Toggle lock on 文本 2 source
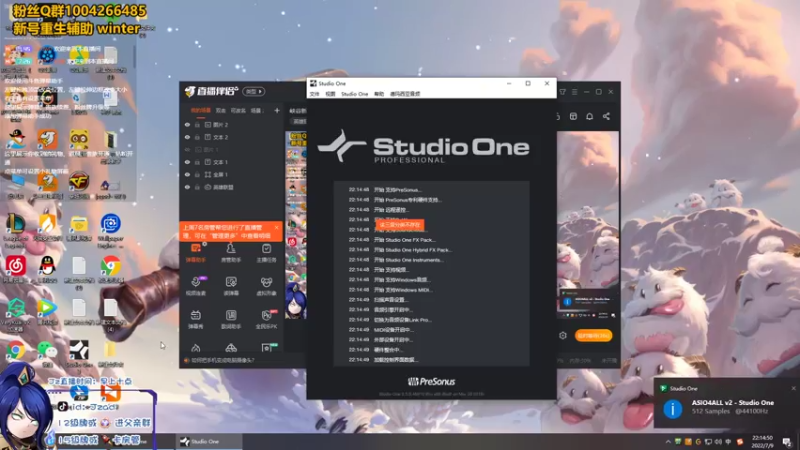Screen dimensions: 800x450 click(x=197, y=137)
